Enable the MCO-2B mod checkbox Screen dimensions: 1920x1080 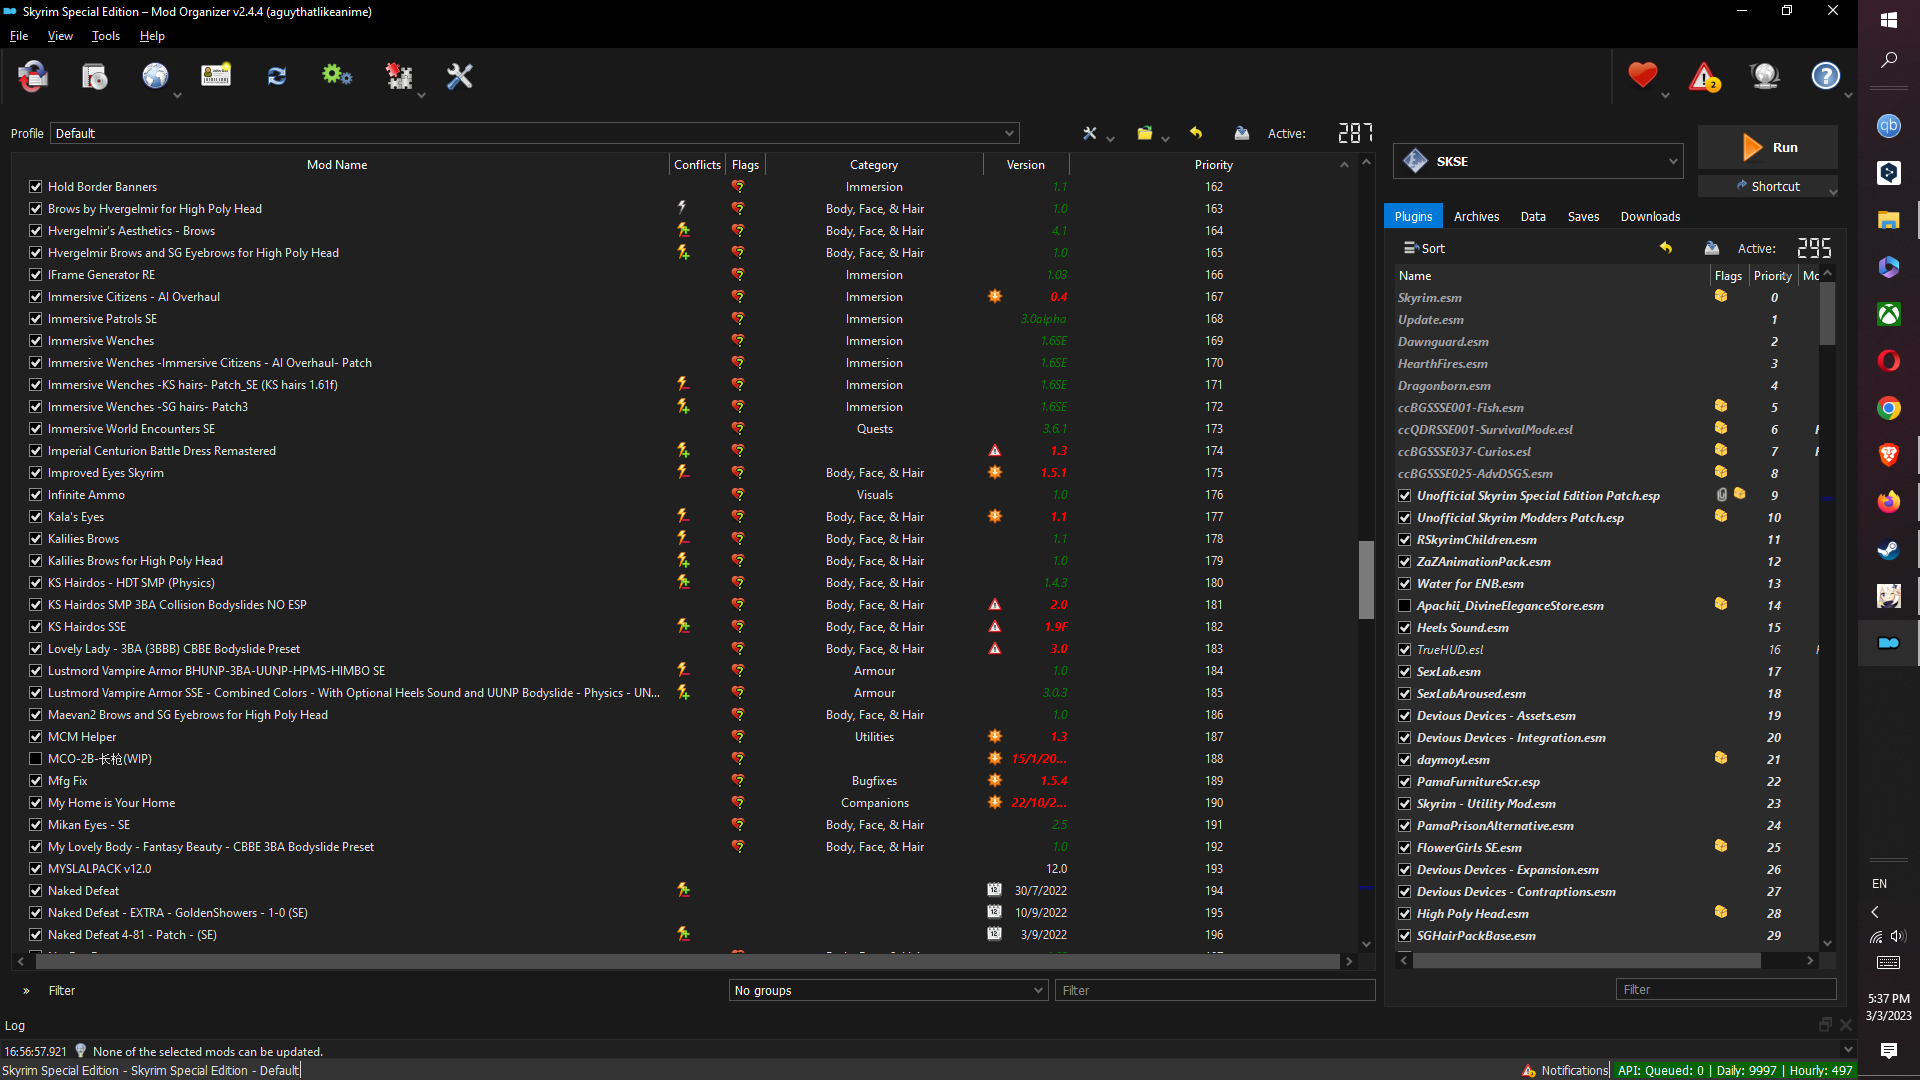[x=36, y=759]
